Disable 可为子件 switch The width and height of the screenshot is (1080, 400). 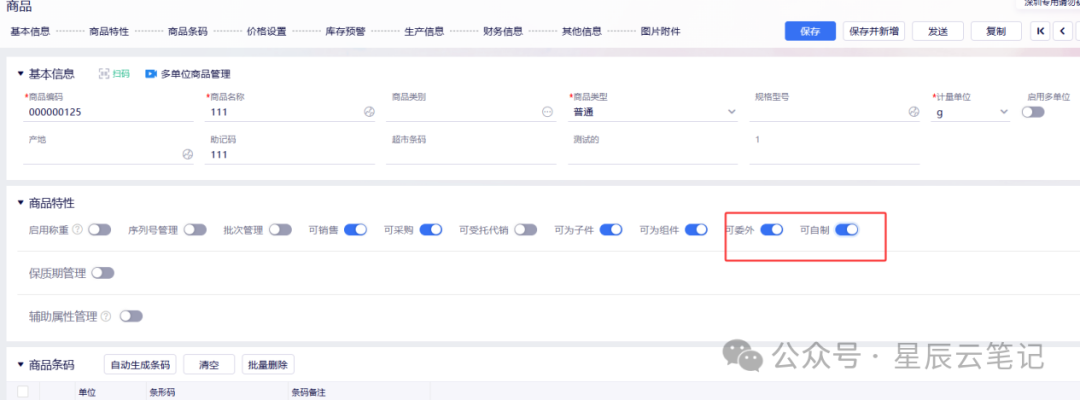click(x=611, y=230)
